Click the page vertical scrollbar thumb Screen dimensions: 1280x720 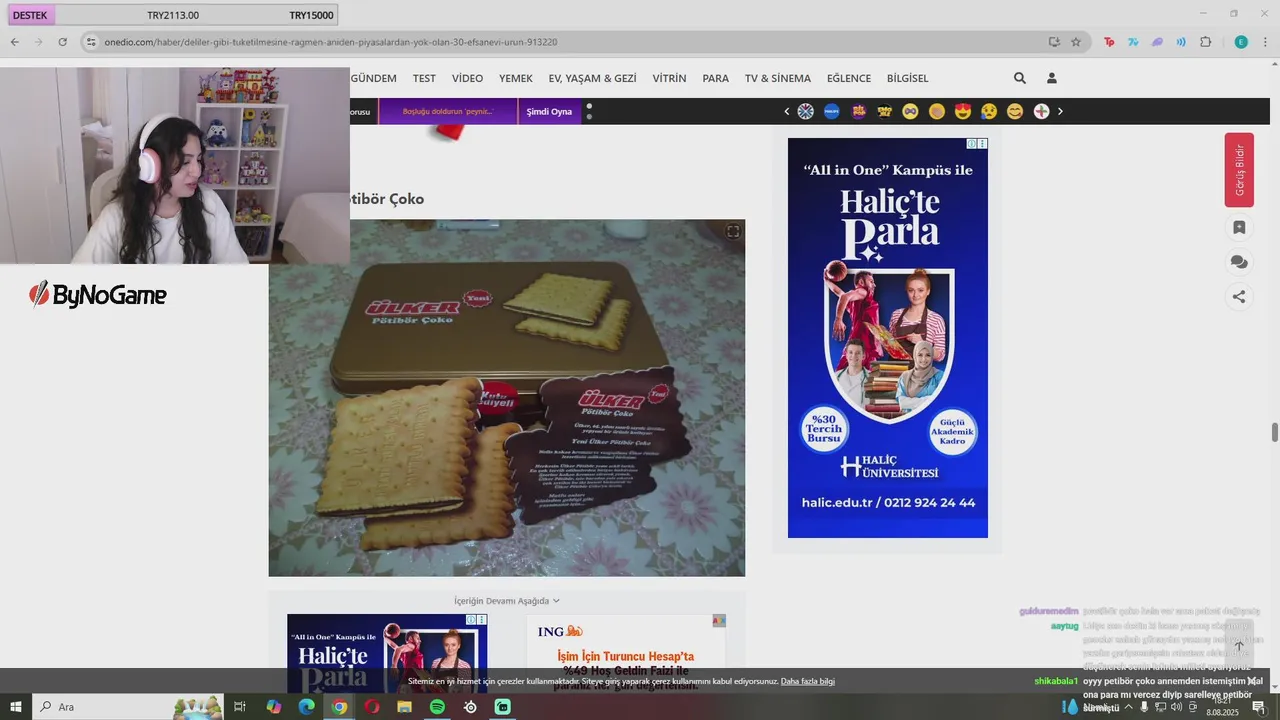coord(1275,432)
